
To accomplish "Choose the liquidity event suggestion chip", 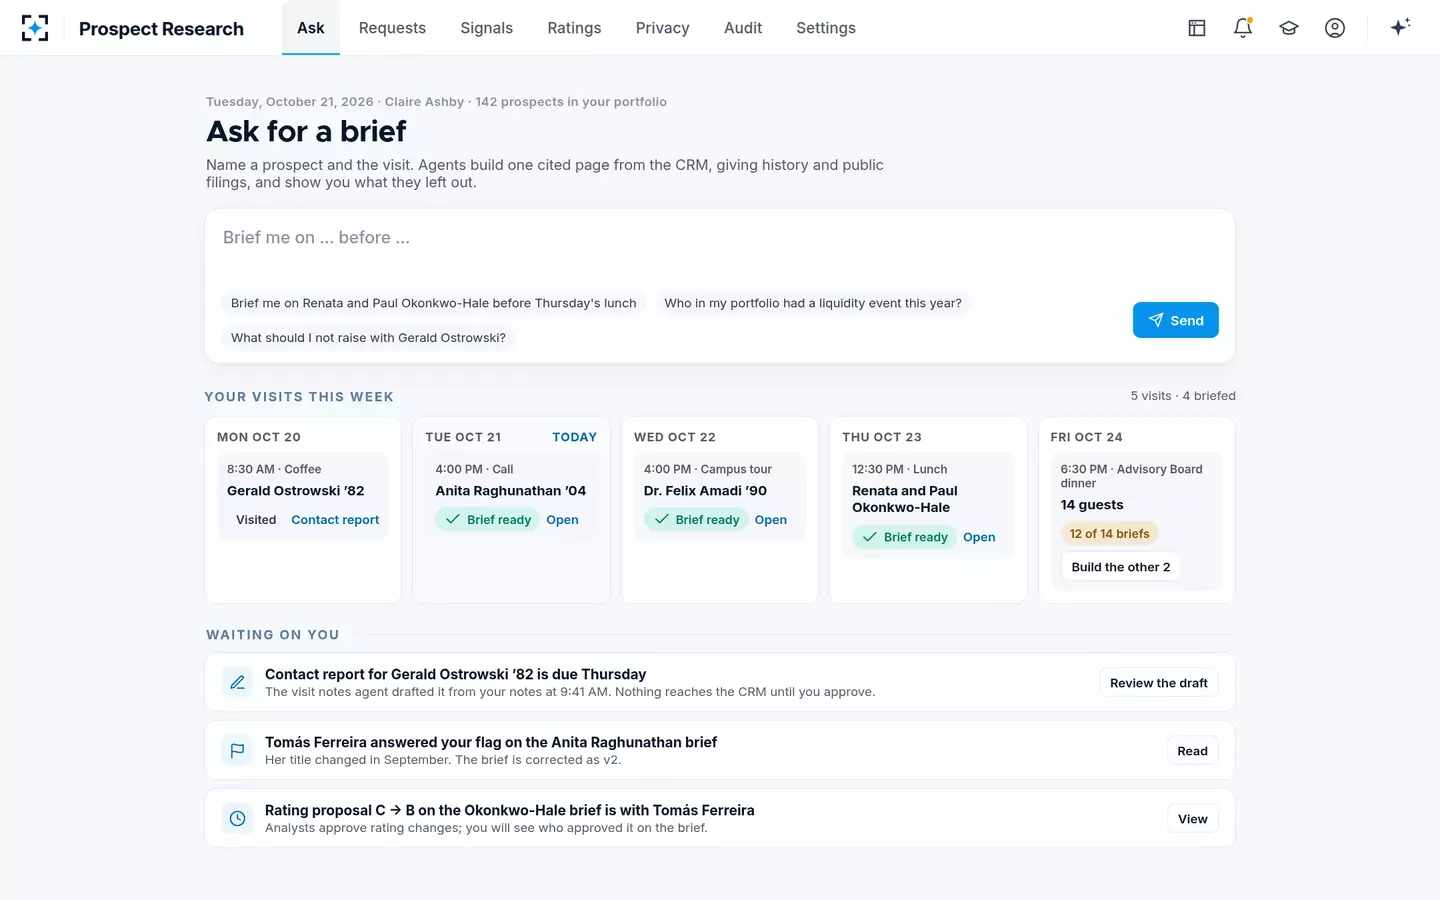I will 813,303.
